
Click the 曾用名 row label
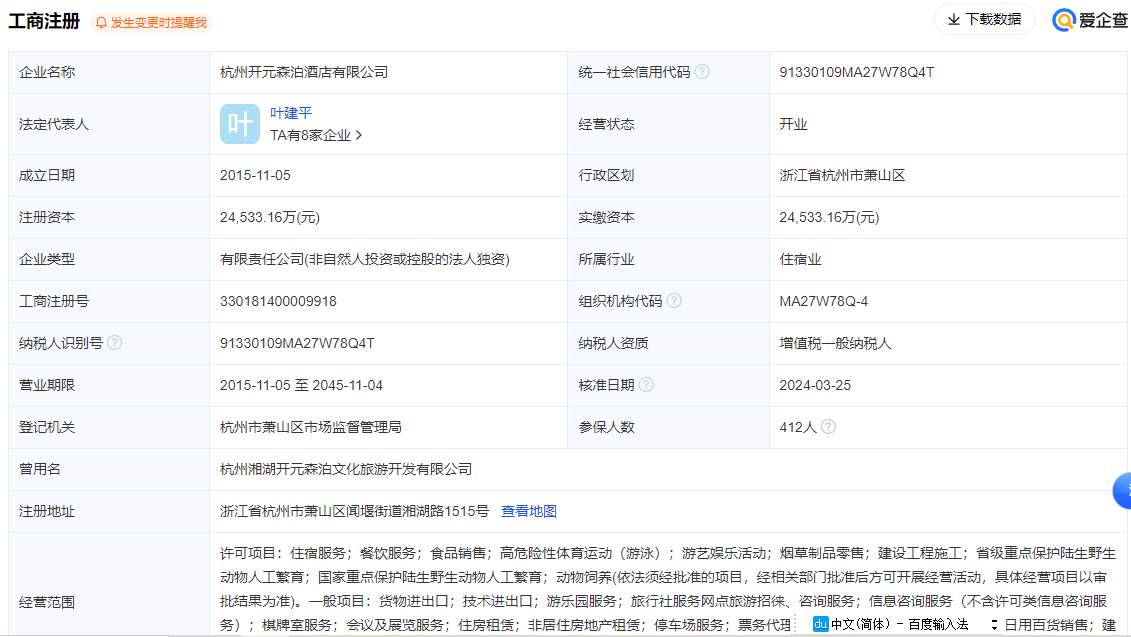coord(40,469)
